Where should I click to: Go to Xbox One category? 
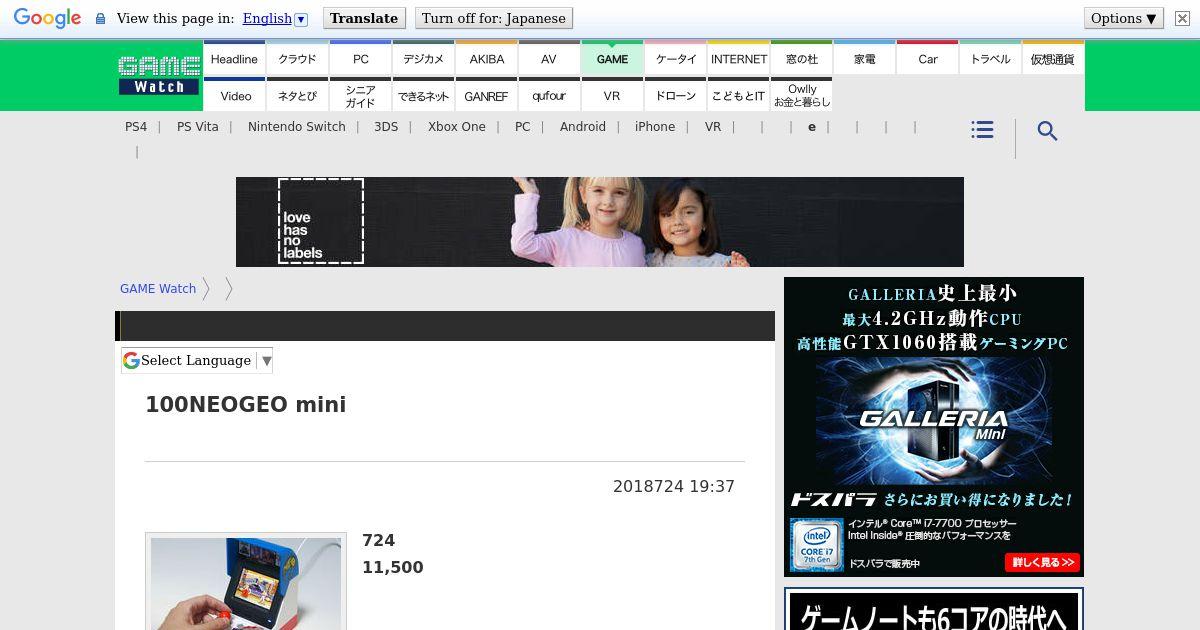pyautogui.click(x=457, y=127)
